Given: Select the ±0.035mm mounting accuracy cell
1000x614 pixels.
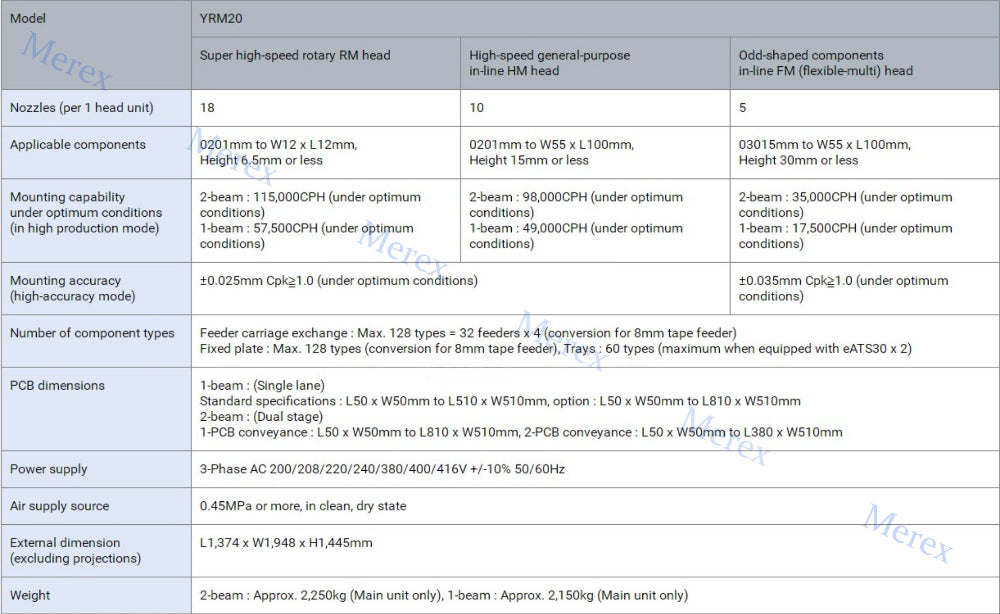Looking at the screenshot, I should click(x=843, y=288).
